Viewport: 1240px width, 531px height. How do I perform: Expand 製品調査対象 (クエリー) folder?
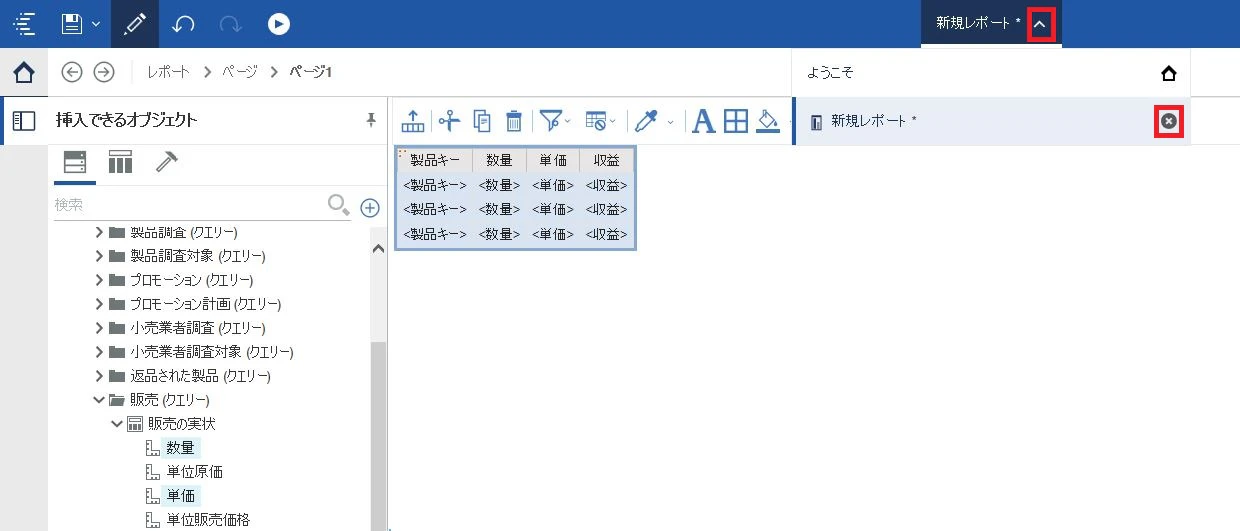tap(99, 256)
